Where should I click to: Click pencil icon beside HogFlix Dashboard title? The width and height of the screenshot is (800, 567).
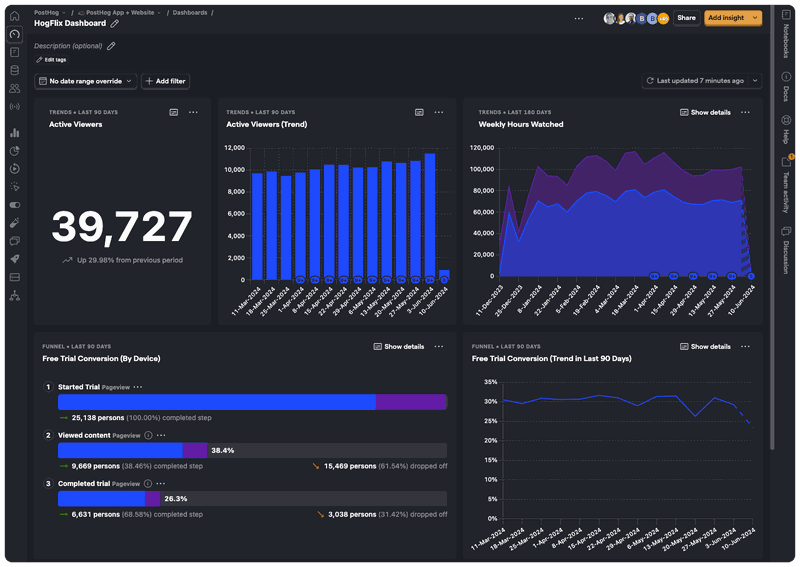[x=115, y=23]
